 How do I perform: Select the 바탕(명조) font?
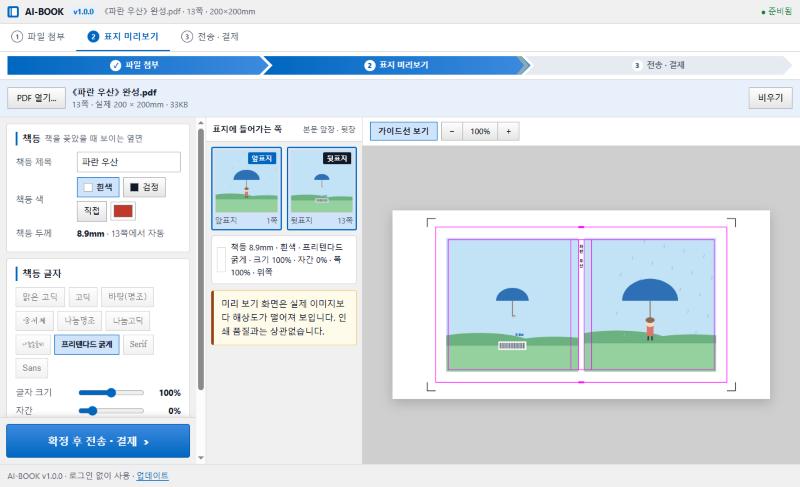pos(127,297)
